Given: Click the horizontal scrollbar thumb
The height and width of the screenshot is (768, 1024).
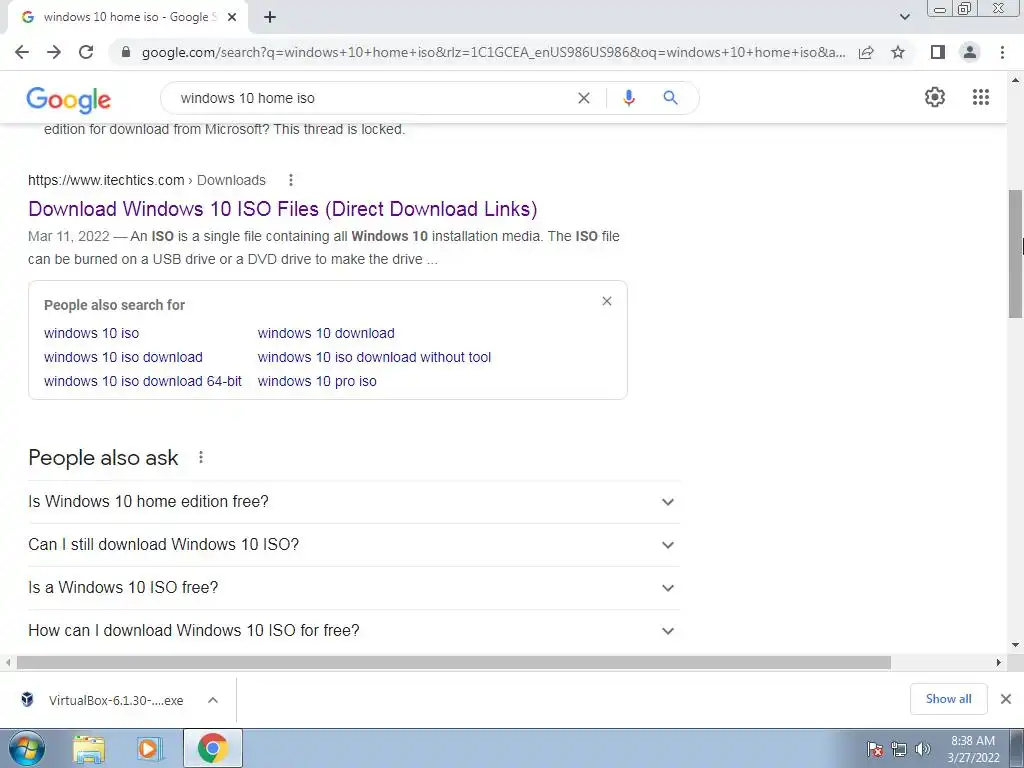Looking at the screenshot, I should pos(453,662).
